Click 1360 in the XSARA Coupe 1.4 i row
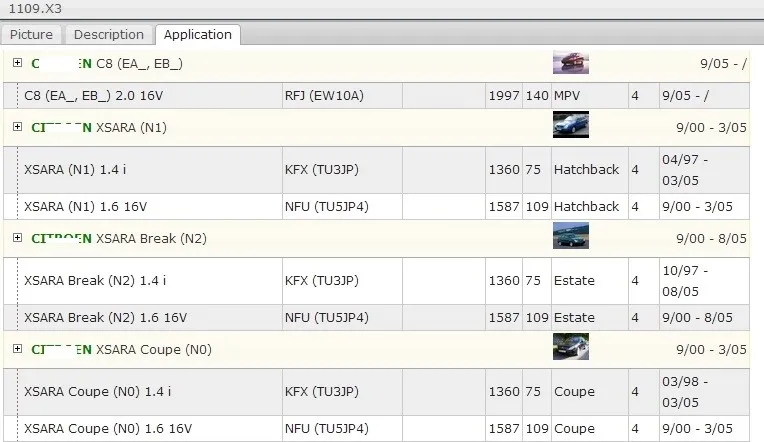Image resolution: width=764 pixels, height=442 pixels. pyautogui.click(x=504, y=392)
